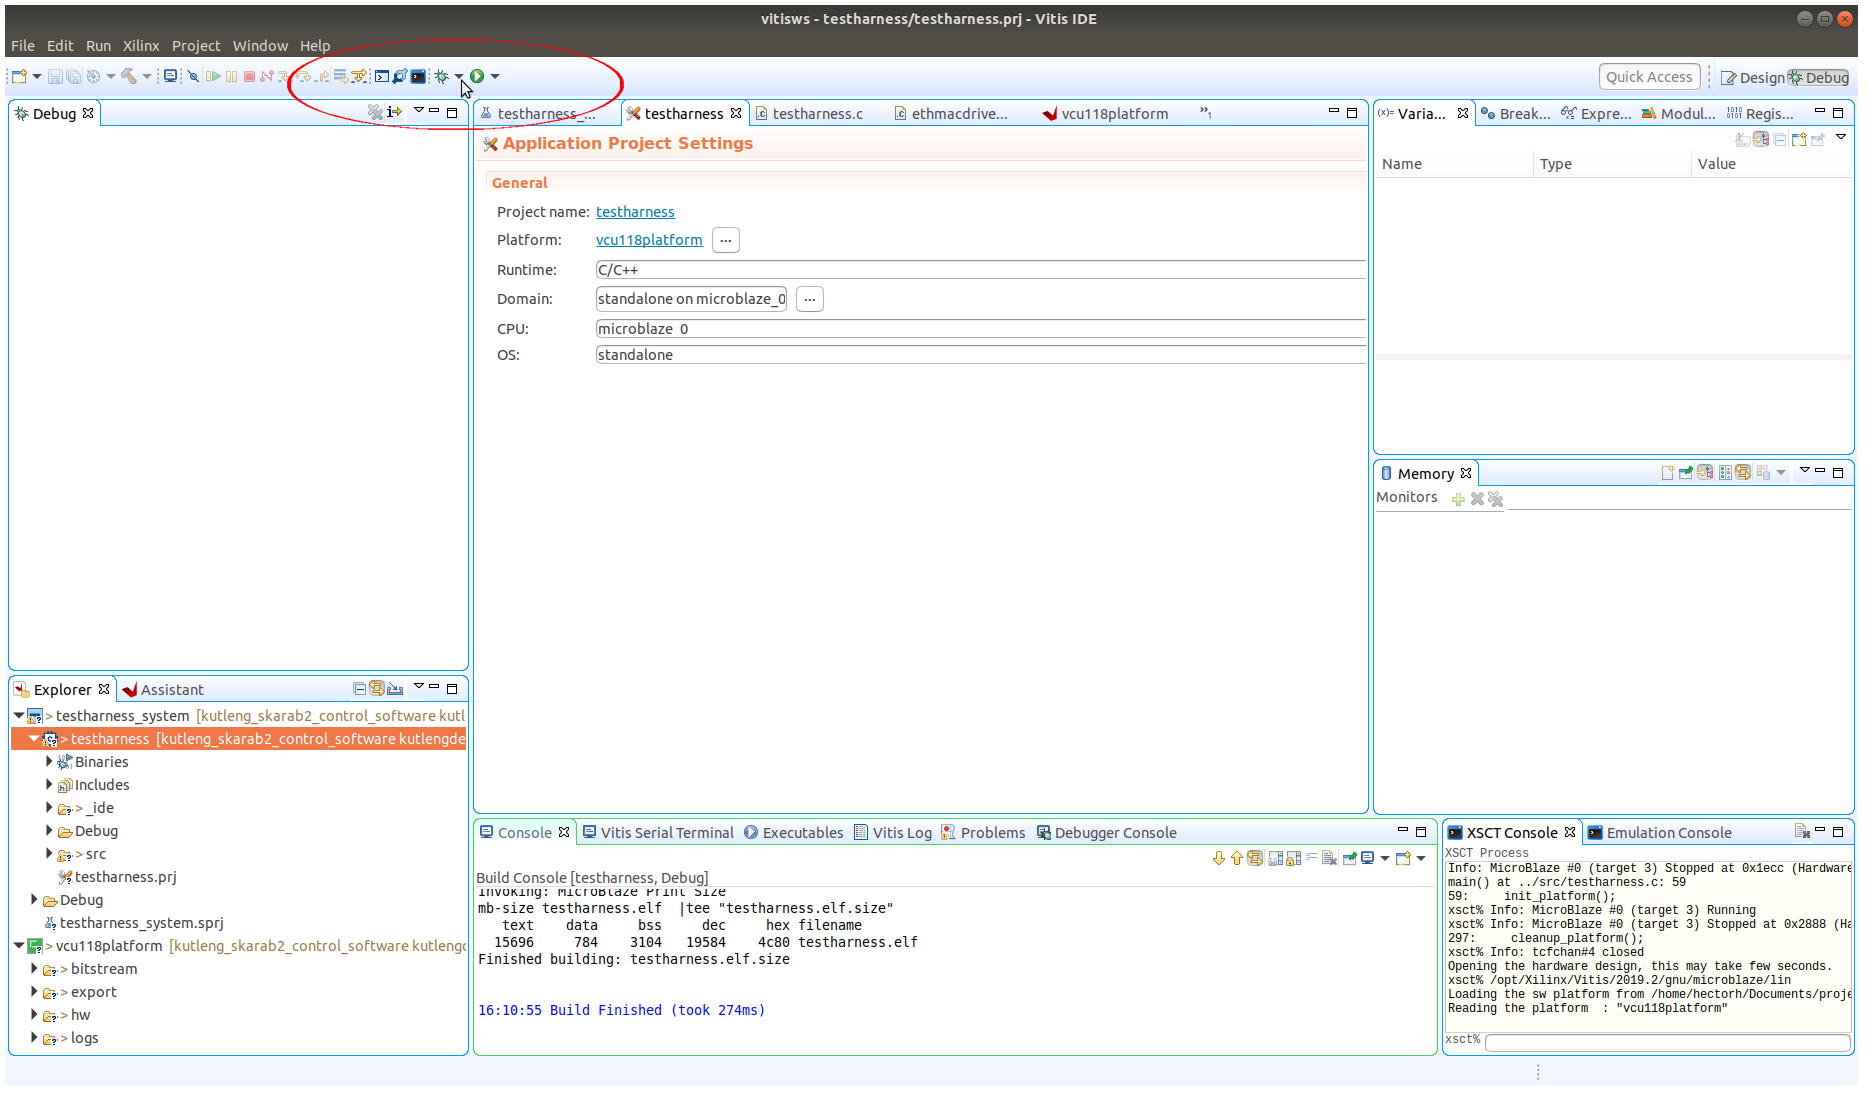Select testharness.prj in Explorer
Viewport: 1867px width, 1094px height.
[117, 876]
